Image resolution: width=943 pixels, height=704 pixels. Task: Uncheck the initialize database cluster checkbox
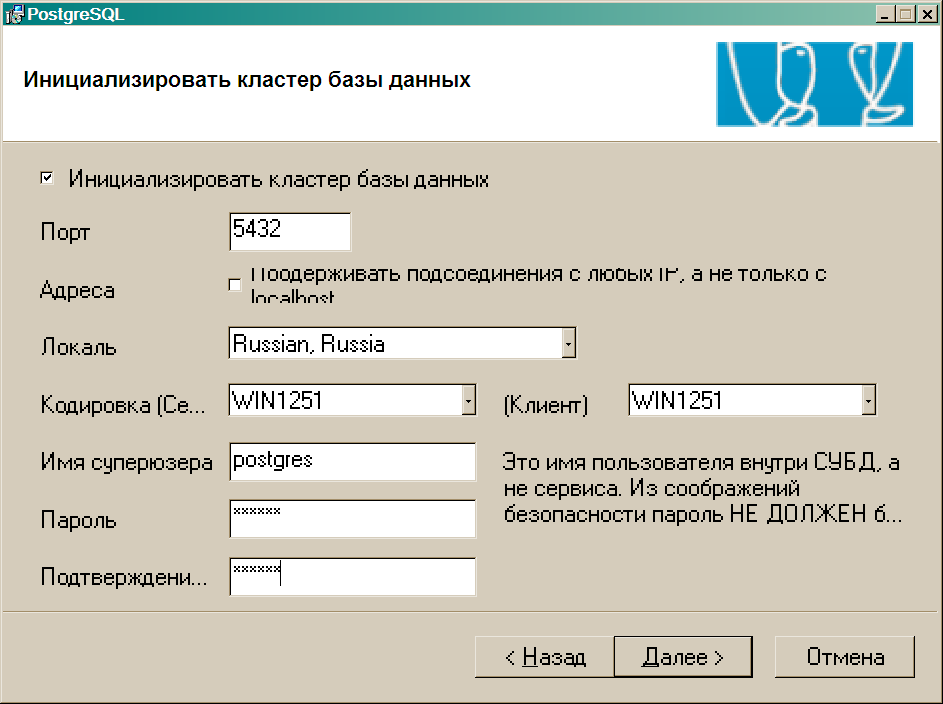tap(47, 178)
